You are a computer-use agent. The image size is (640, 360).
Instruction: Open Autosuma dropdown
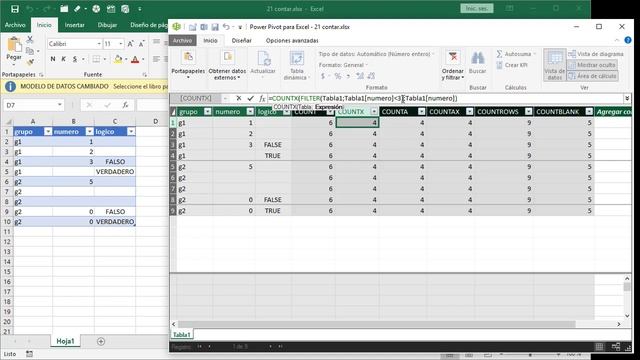(x=535, y=54)
